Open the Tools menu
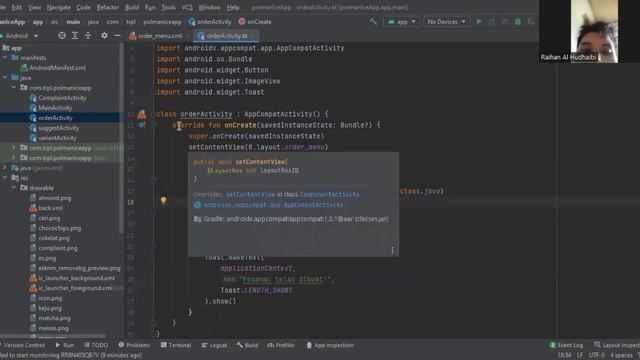The image size is (640, 360). point(169,7)
